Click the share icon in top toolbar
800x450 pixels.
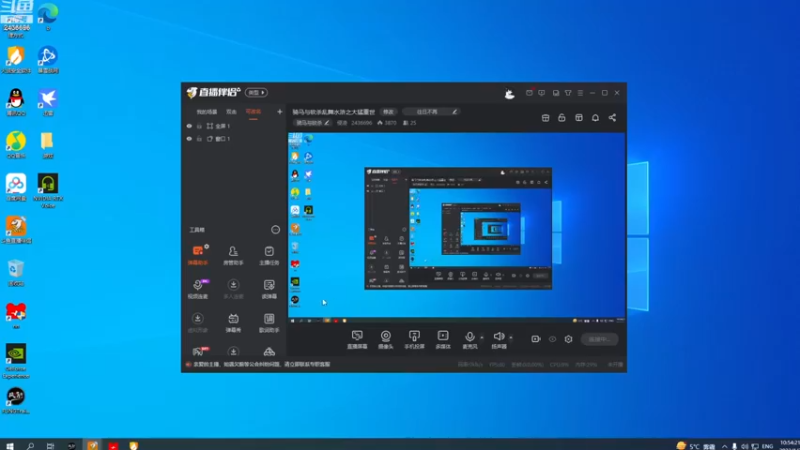coord(612,118)
